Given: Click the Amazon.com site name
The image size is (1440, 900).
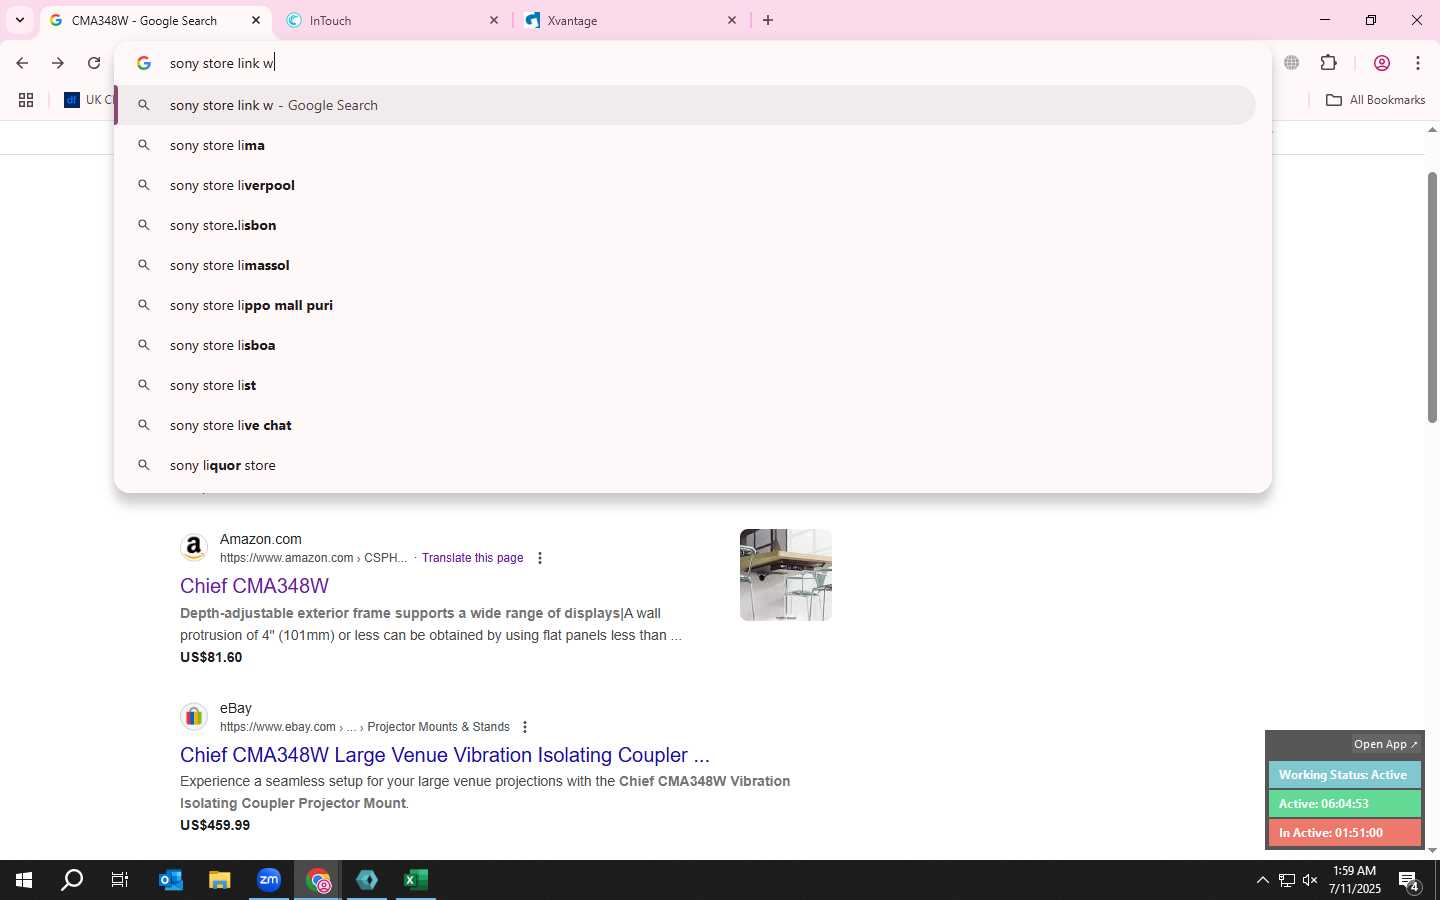Looking at the screenshot, I should [261, 539].
